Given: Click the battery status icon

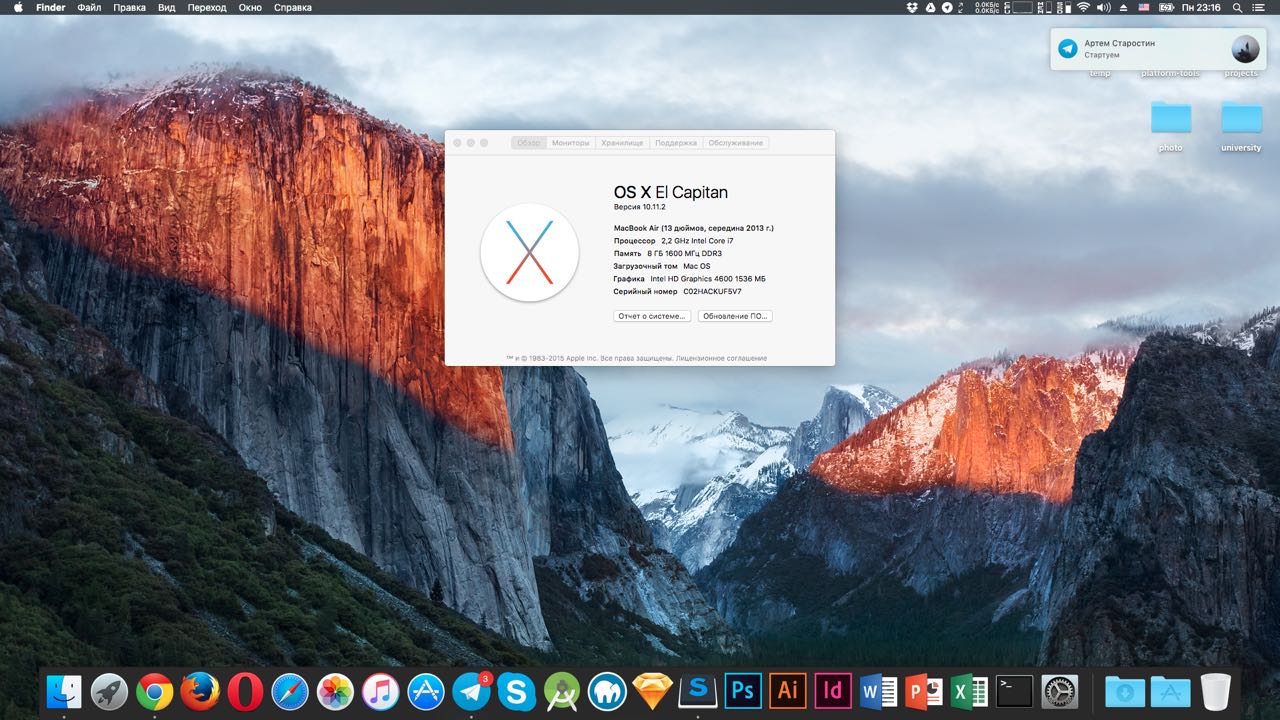Looking at the screenshot, I should [1166, 7].
